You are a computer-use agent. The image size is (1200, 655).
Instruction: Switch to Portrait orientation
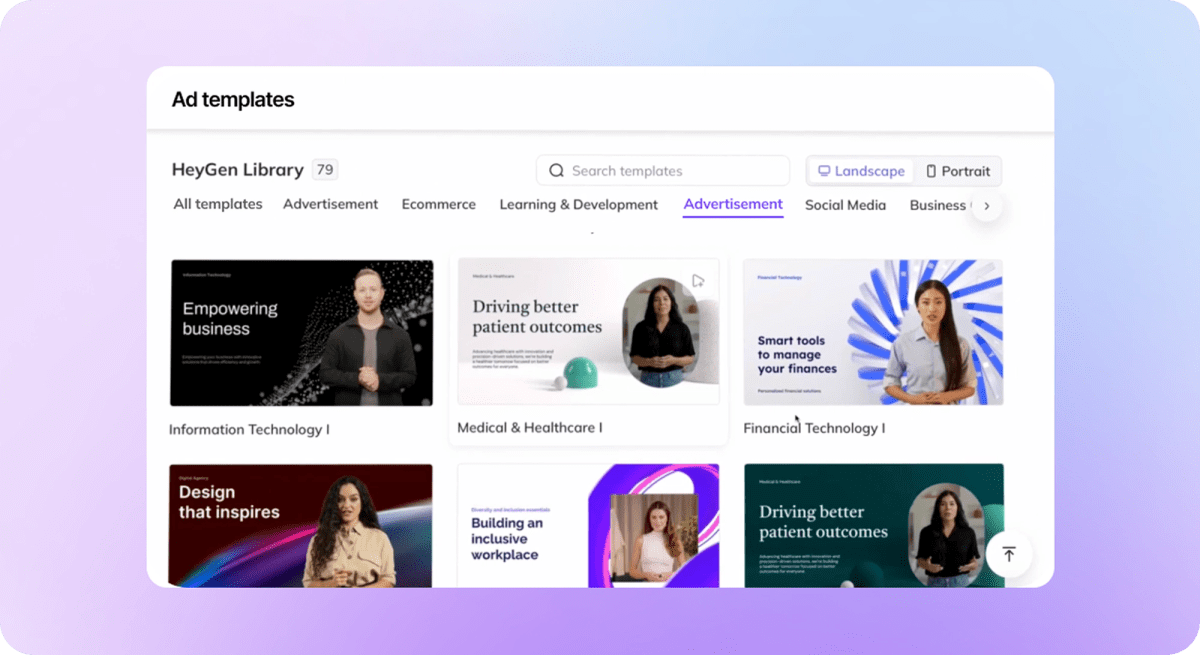pyautogui.click(x=958, y=171)
